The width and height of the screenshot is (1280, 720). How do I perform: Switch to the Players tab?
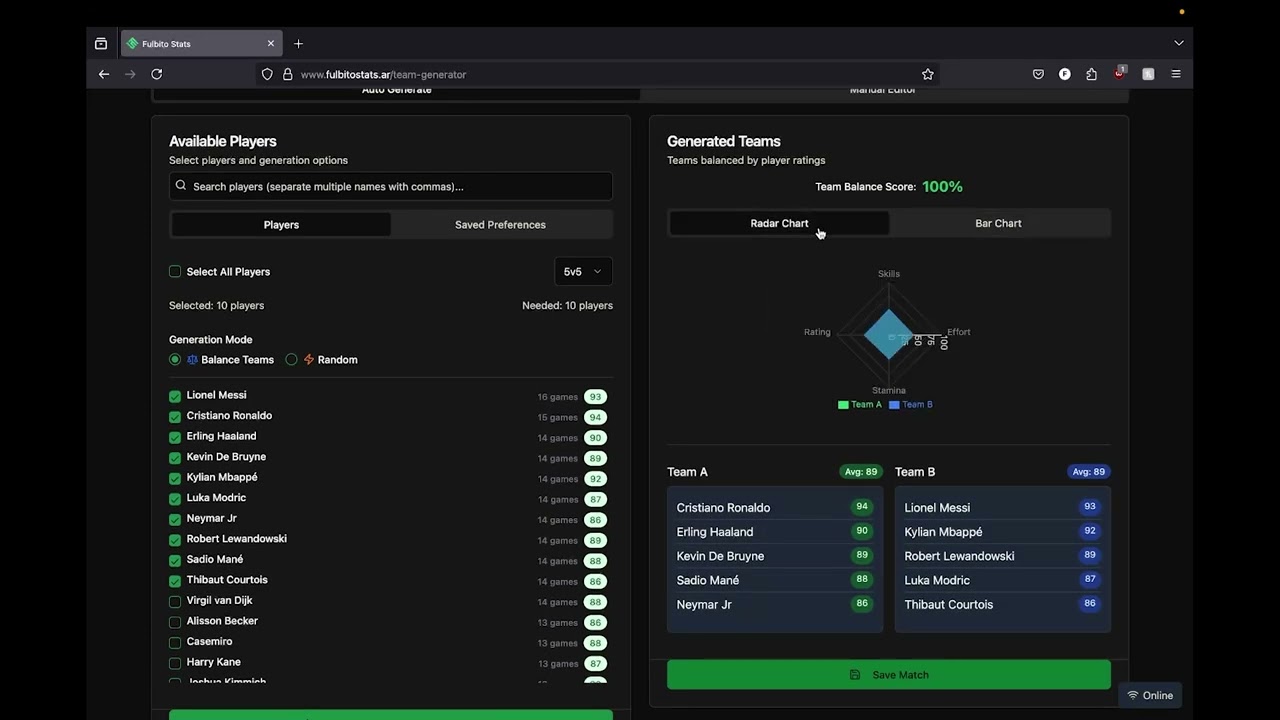click(x=281, y=225)
